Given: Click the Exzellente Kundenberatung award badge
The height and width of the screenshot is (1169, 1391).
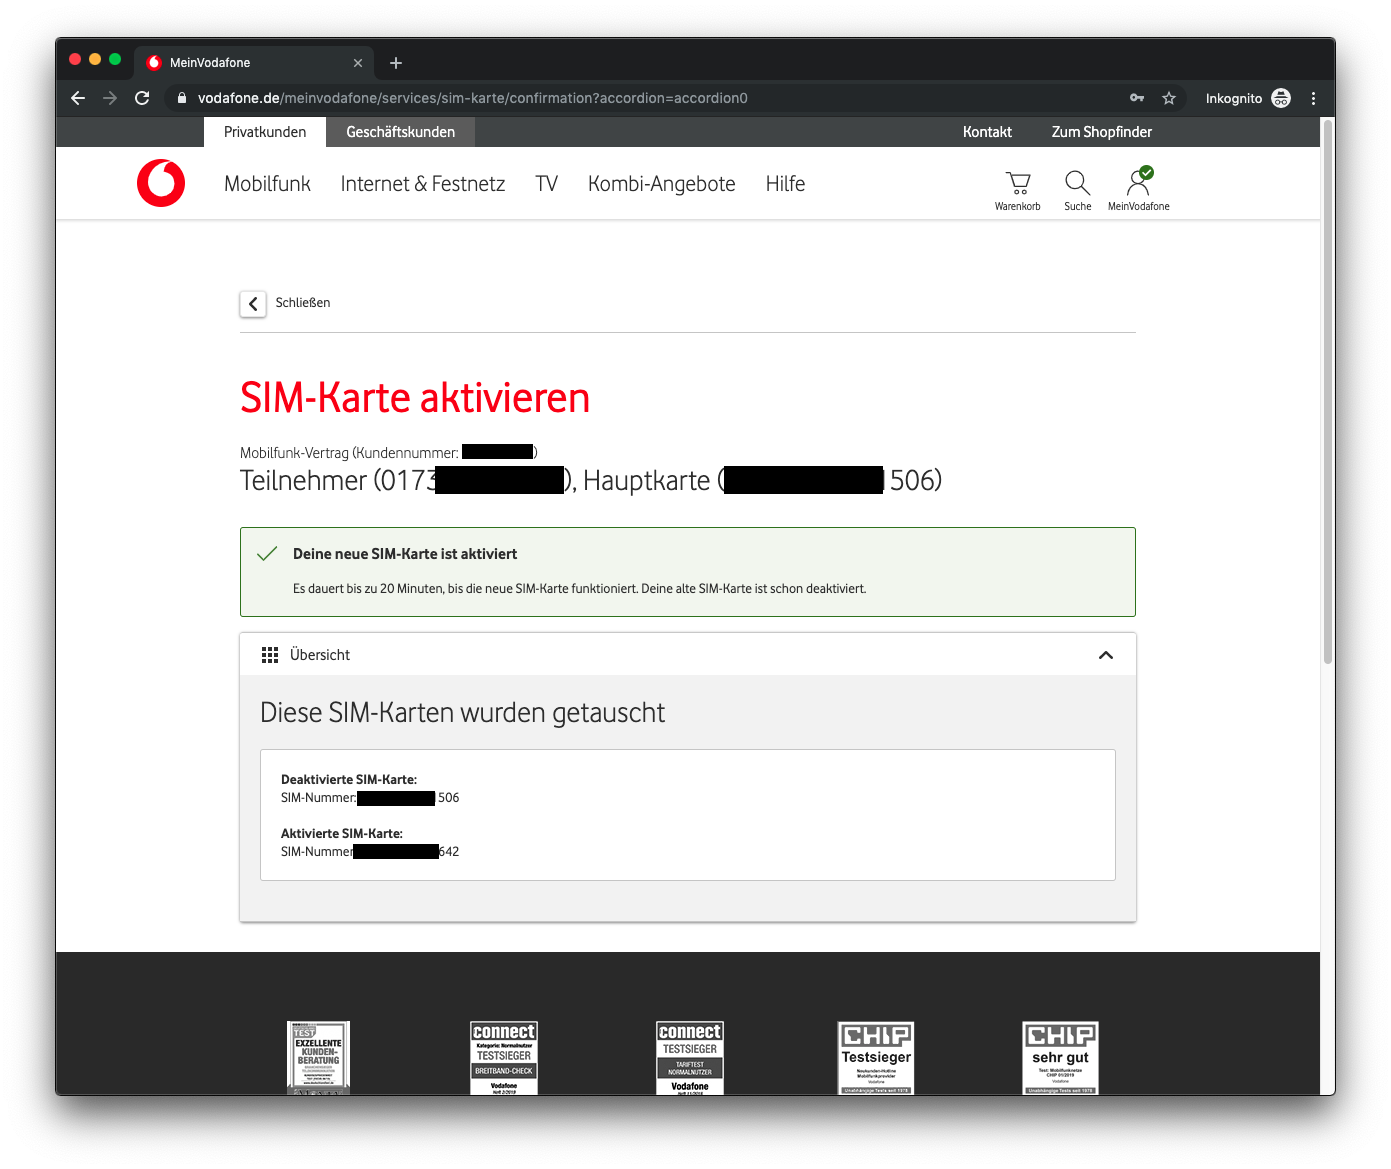Looking at the screenshot, I should coord(318,1057).
